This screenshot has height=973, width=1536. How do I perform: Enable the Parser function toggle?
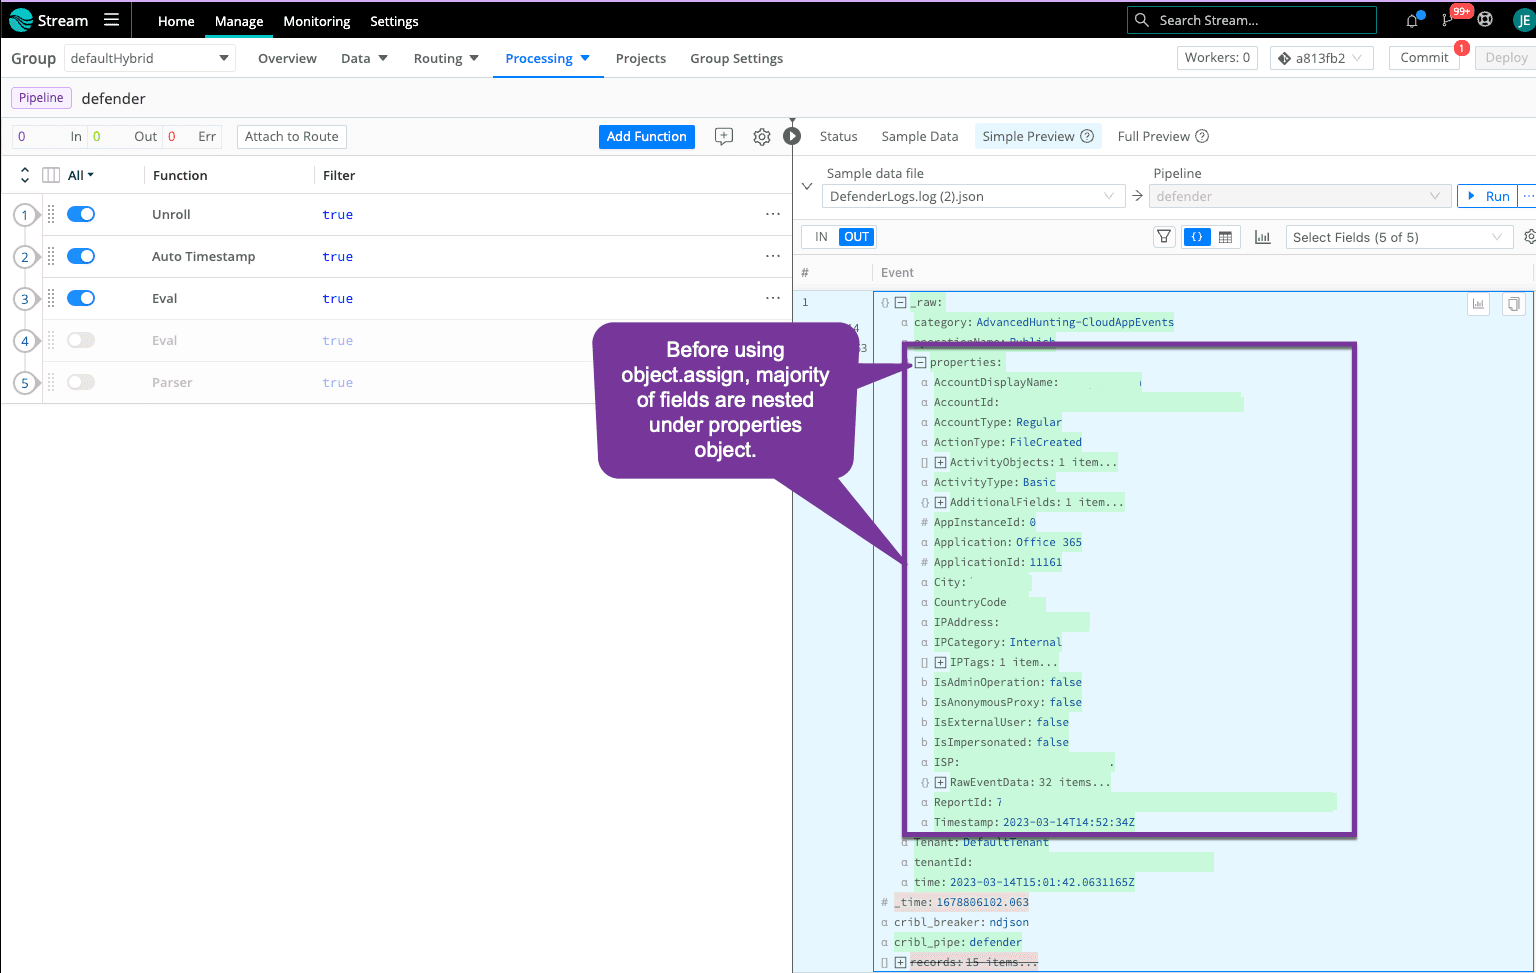pyautogui.click(x=81, y=382)
